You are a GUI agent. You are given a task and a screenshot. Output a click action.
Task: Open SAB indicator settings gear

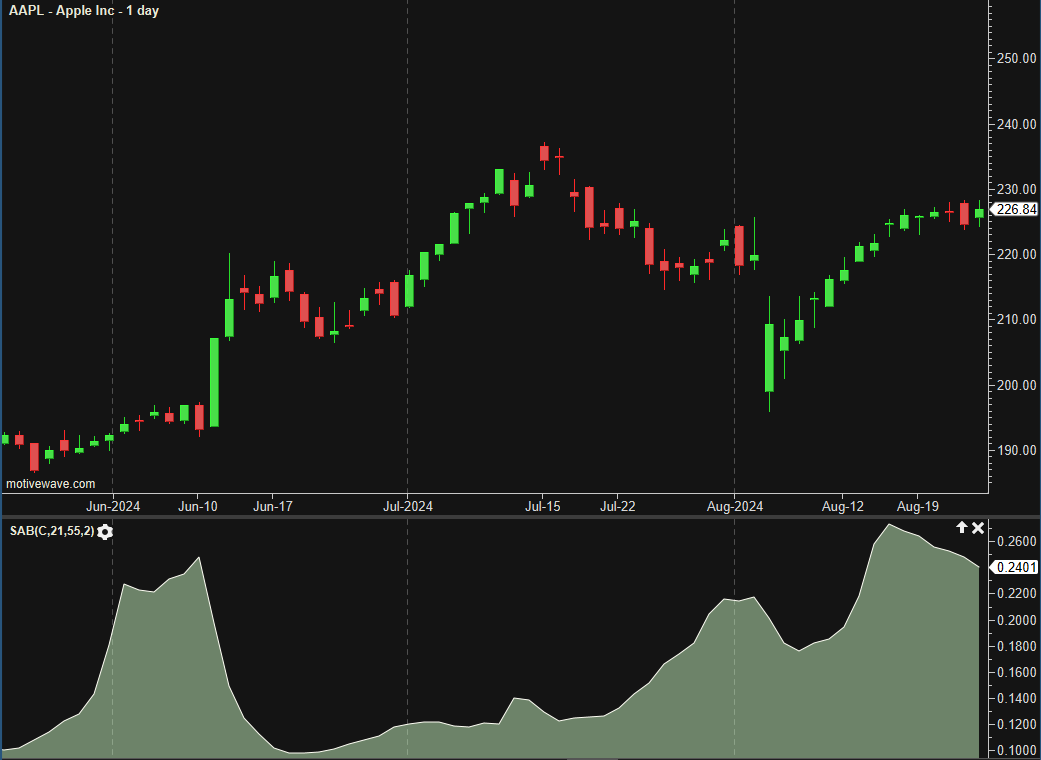pos(105,532)
